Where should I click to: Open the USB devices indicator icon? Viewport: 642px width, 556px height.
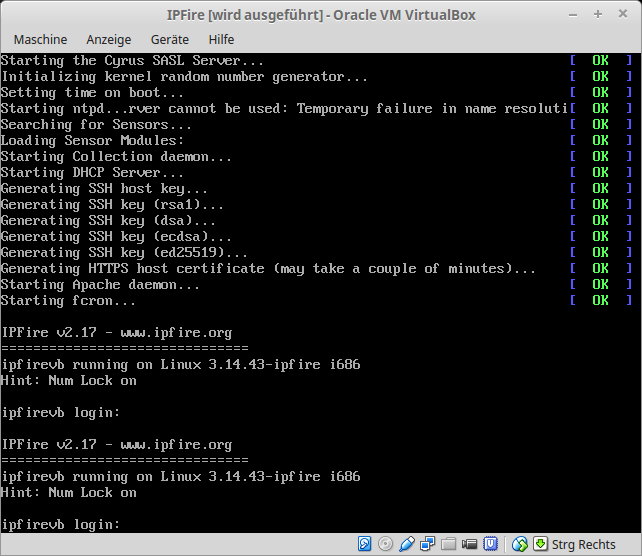click(x=407, y=544)
